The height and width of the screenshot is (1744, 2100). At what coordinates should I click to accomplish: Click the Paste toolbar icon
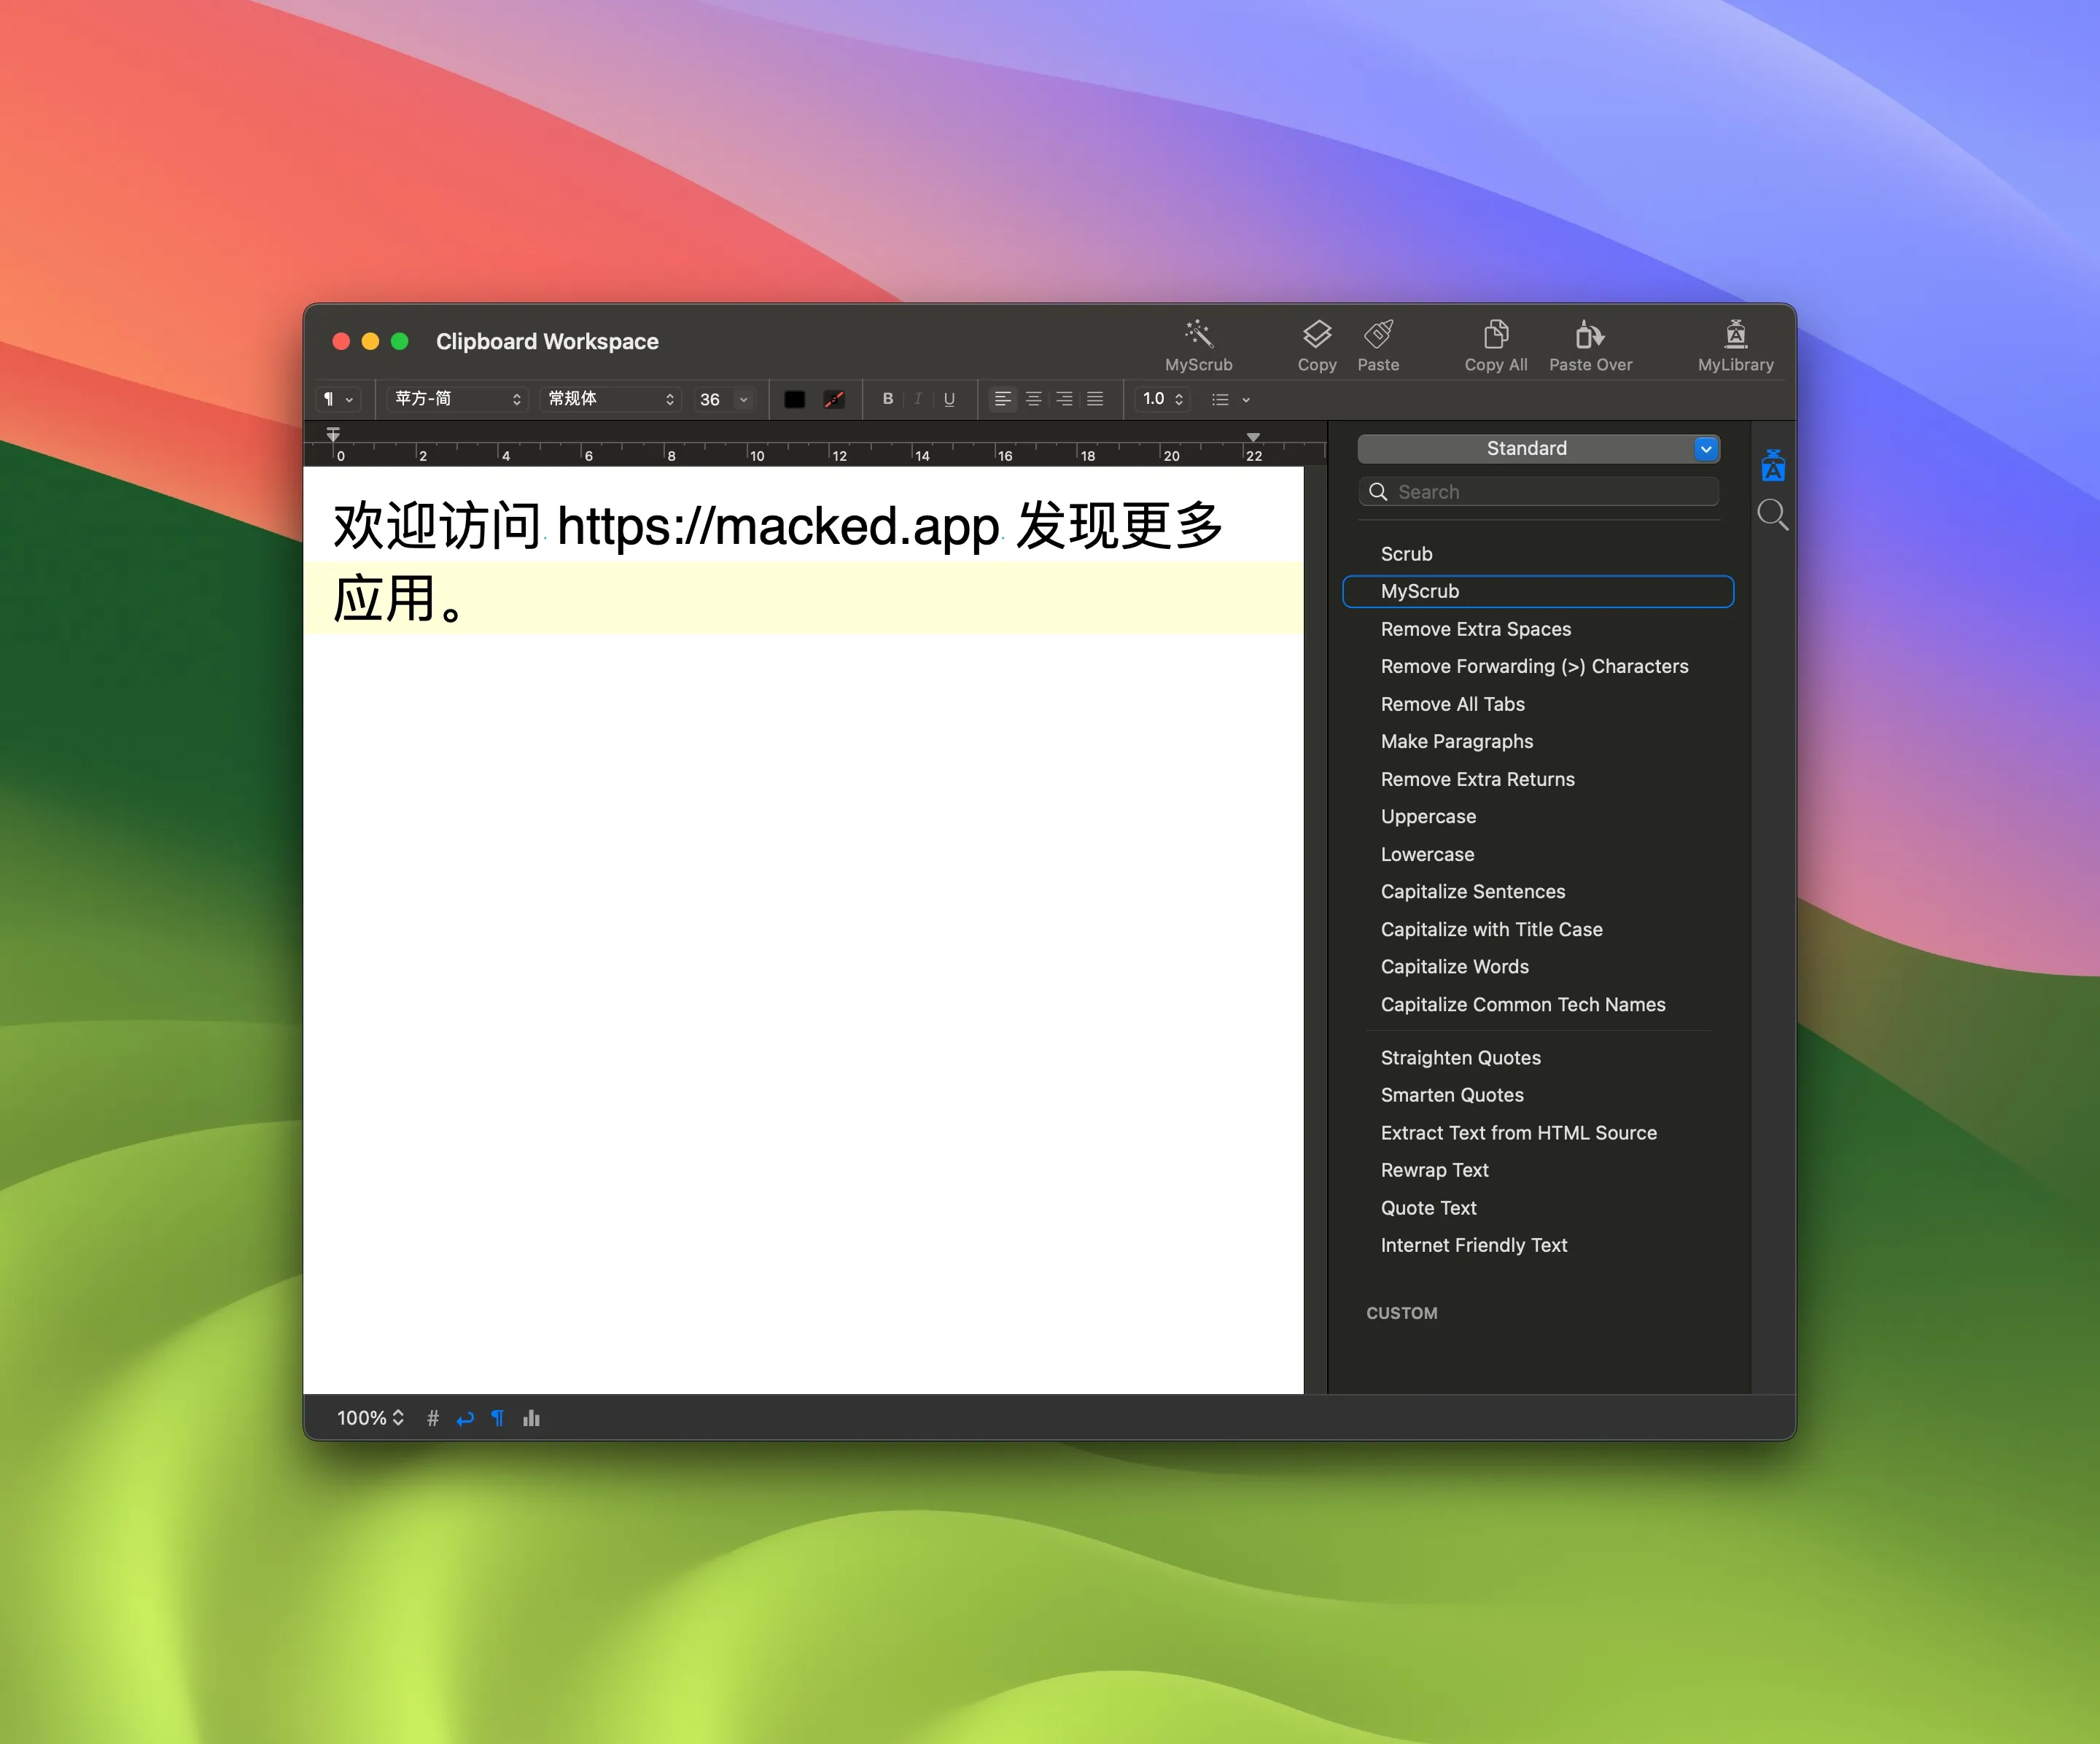coord(1378,334)
